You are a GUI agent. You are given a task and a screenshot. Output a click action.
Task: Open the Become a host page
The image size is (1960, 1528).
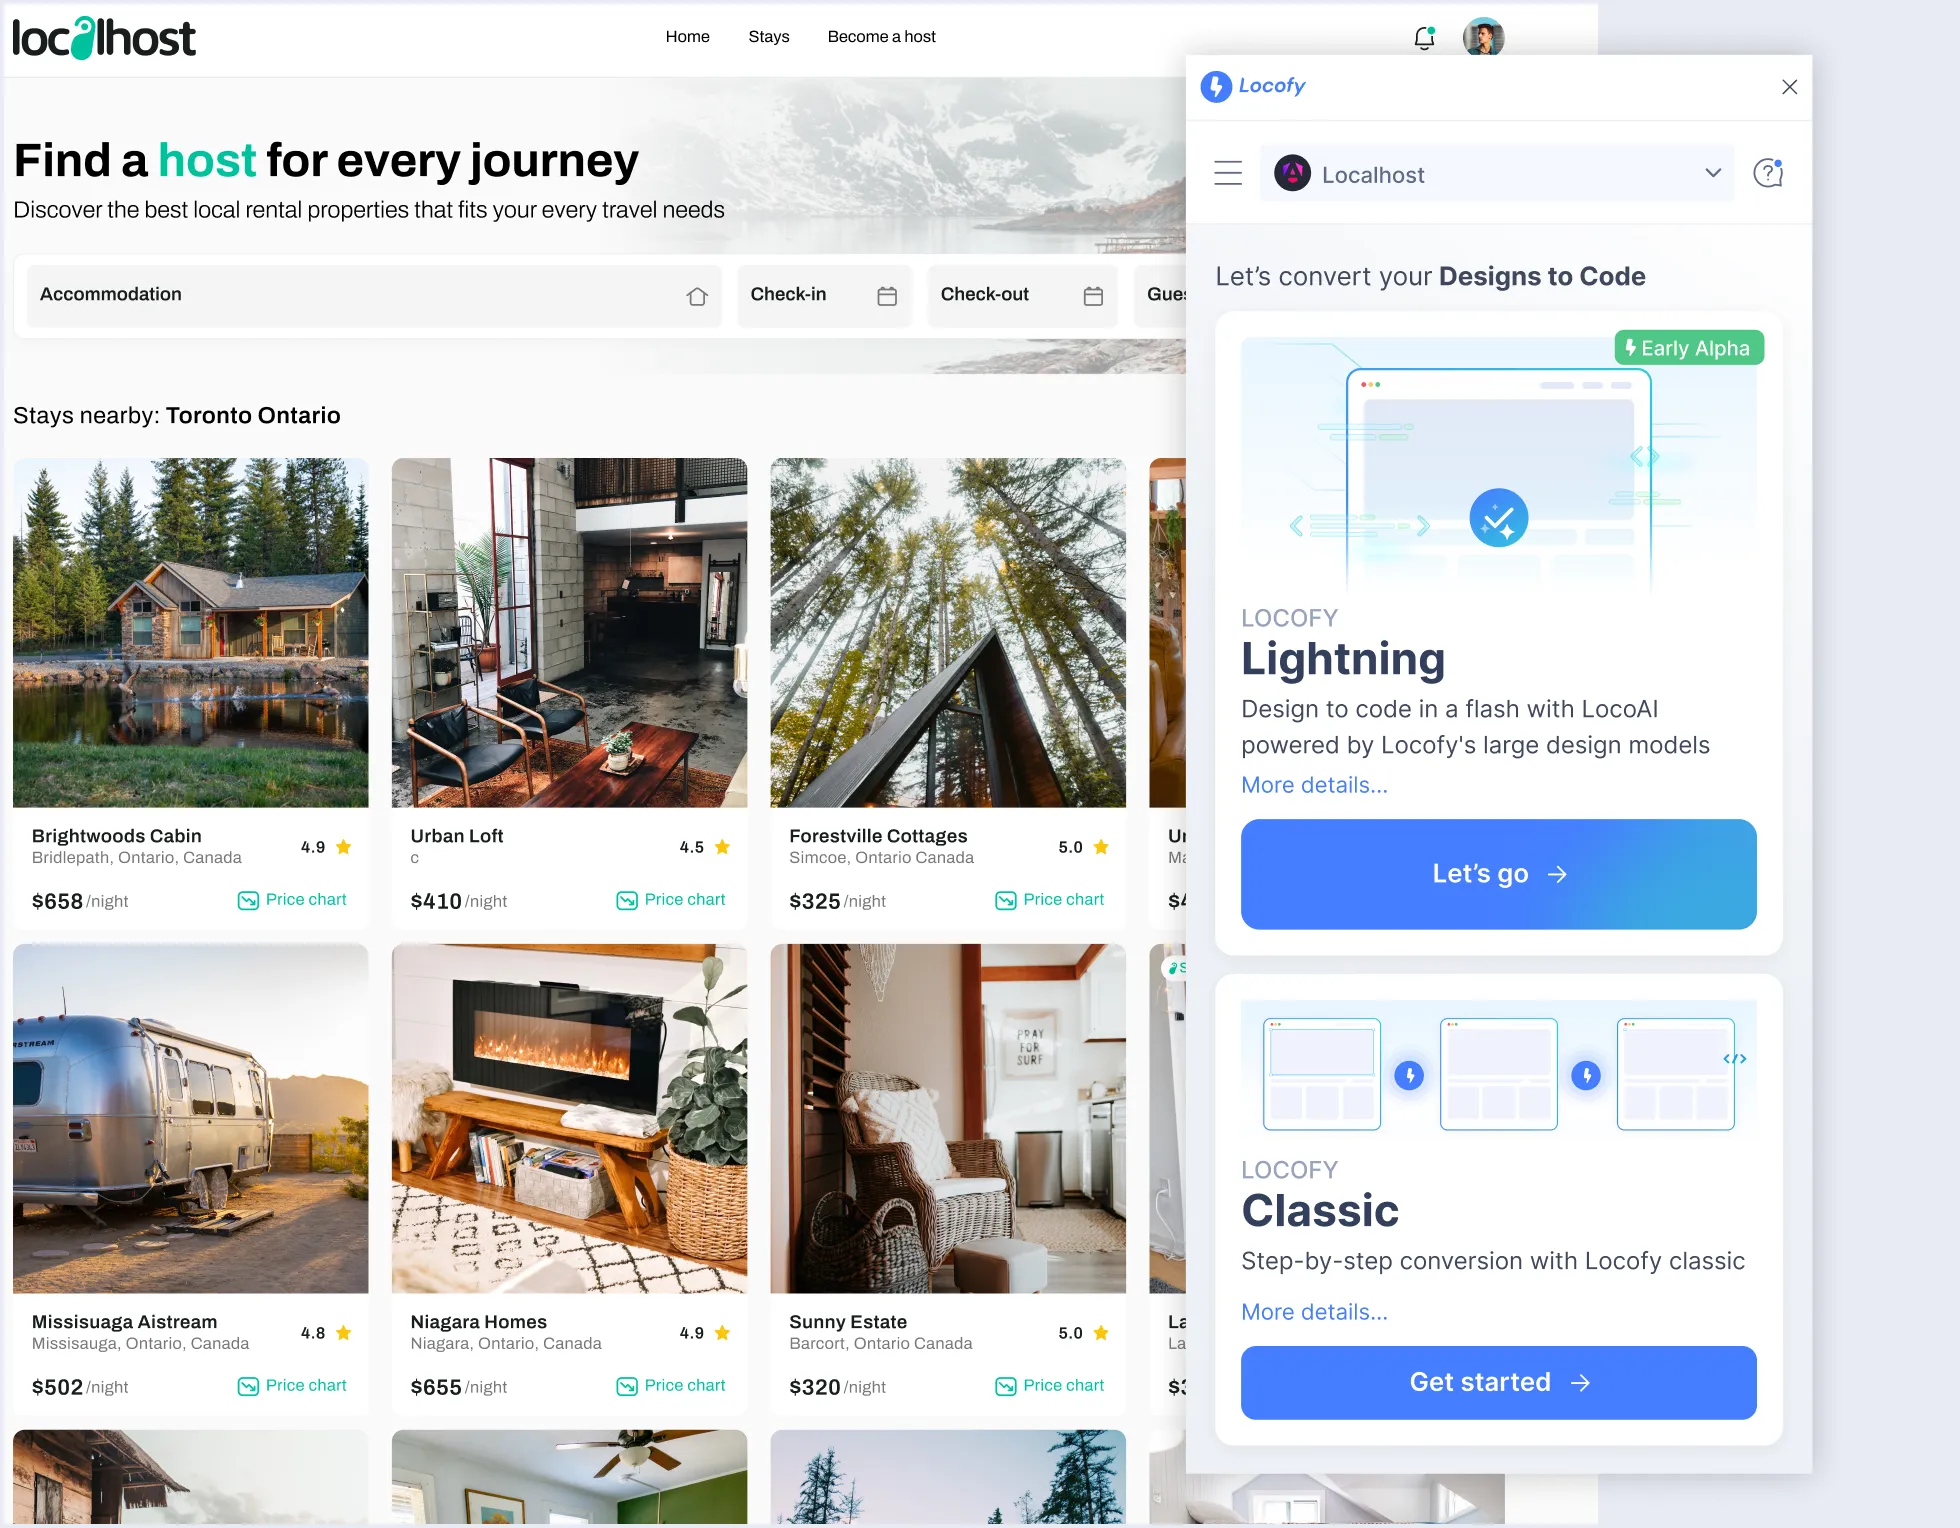[x=881, y=37]
